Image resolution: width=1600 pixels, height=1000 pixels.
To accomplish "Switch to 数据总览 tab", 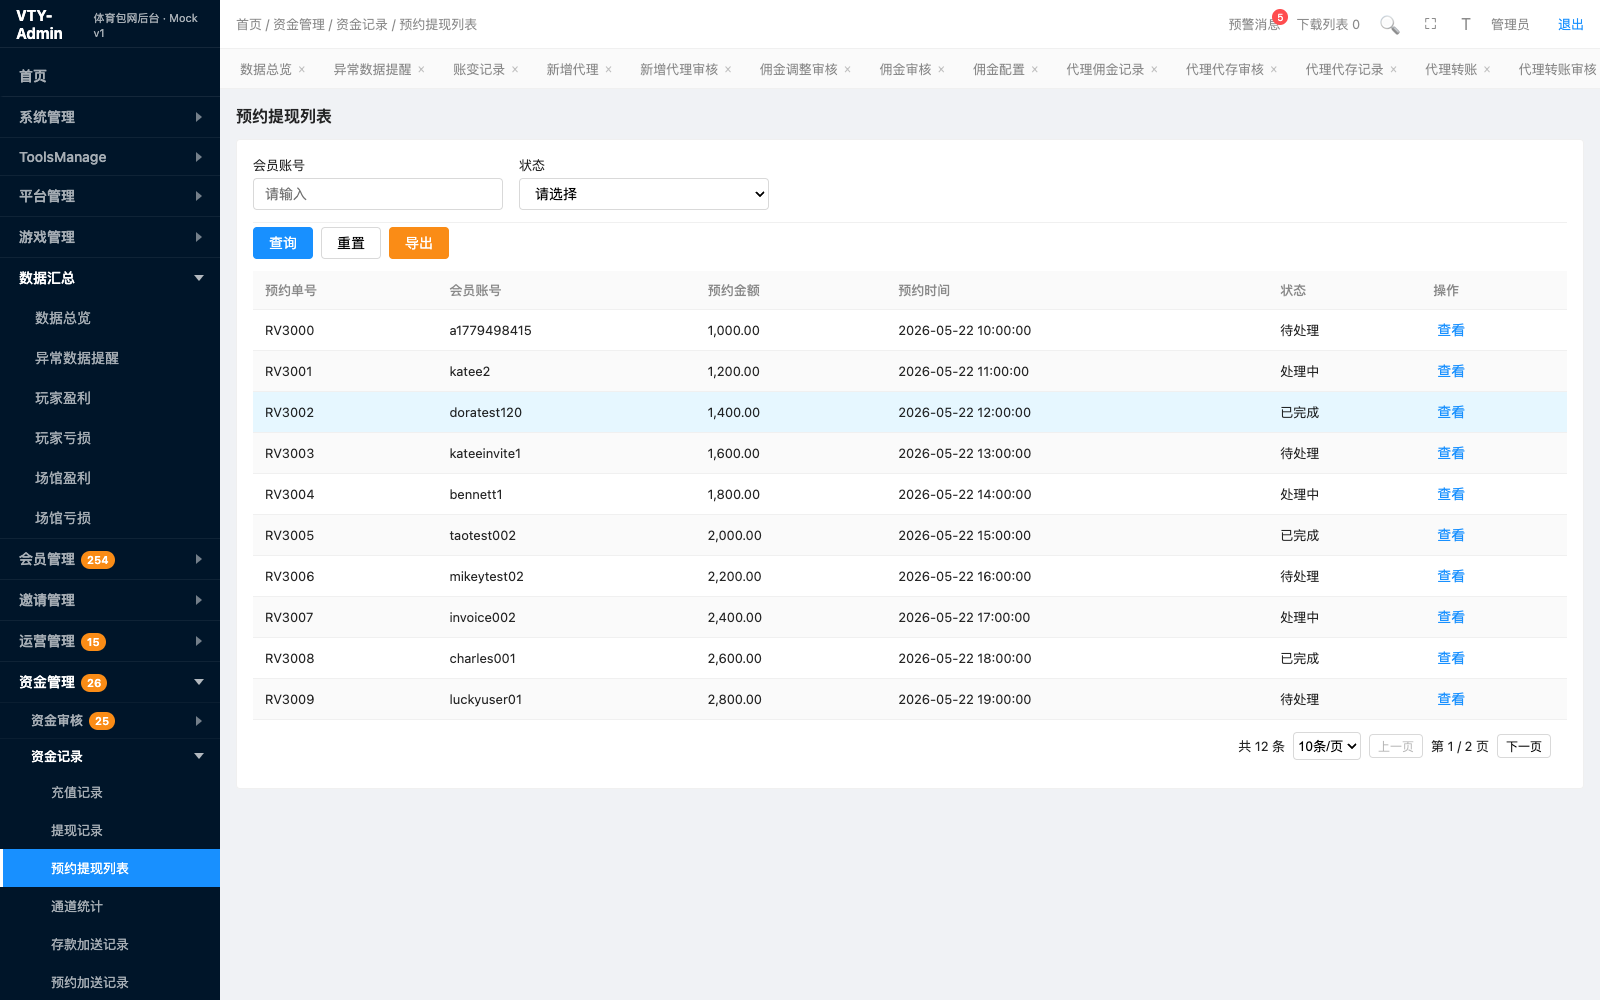I will tap(266, 70).
